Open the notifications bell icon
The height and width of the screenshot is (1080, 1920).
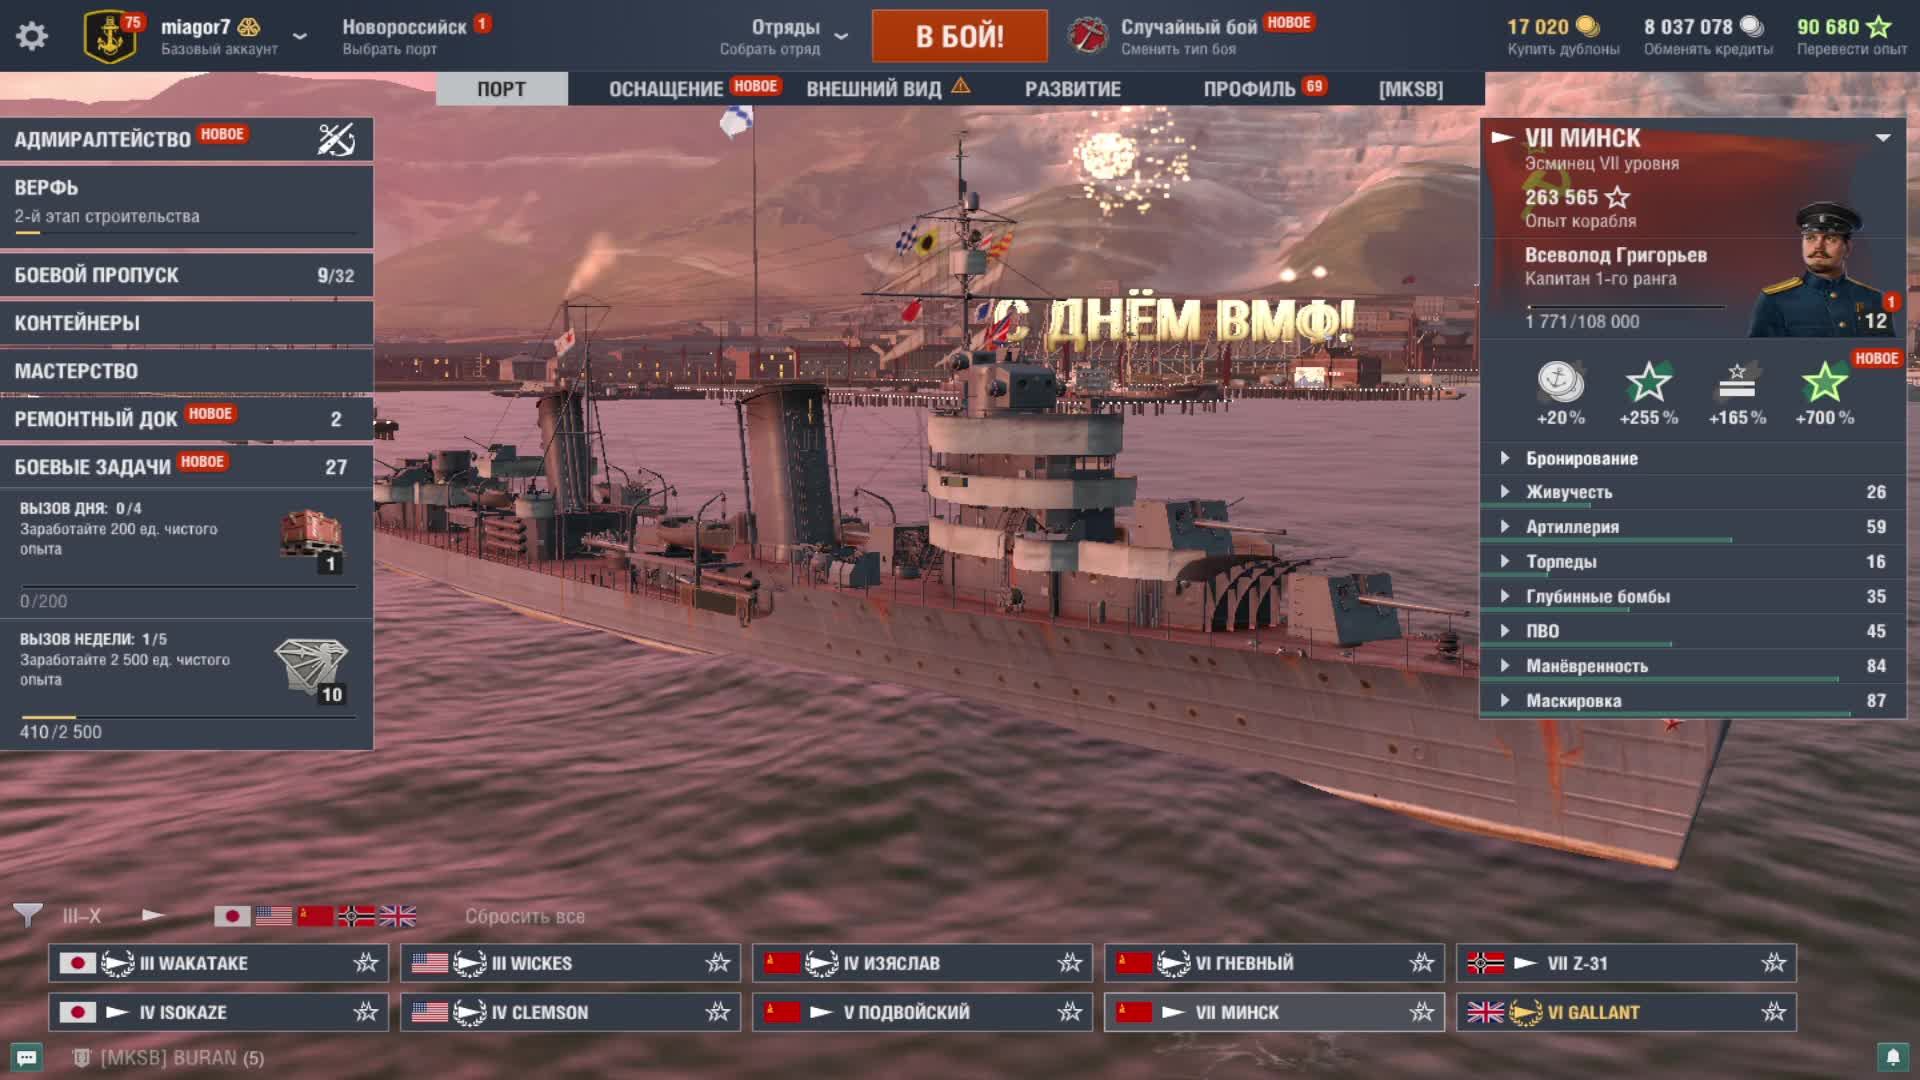click(1892, 1056)
